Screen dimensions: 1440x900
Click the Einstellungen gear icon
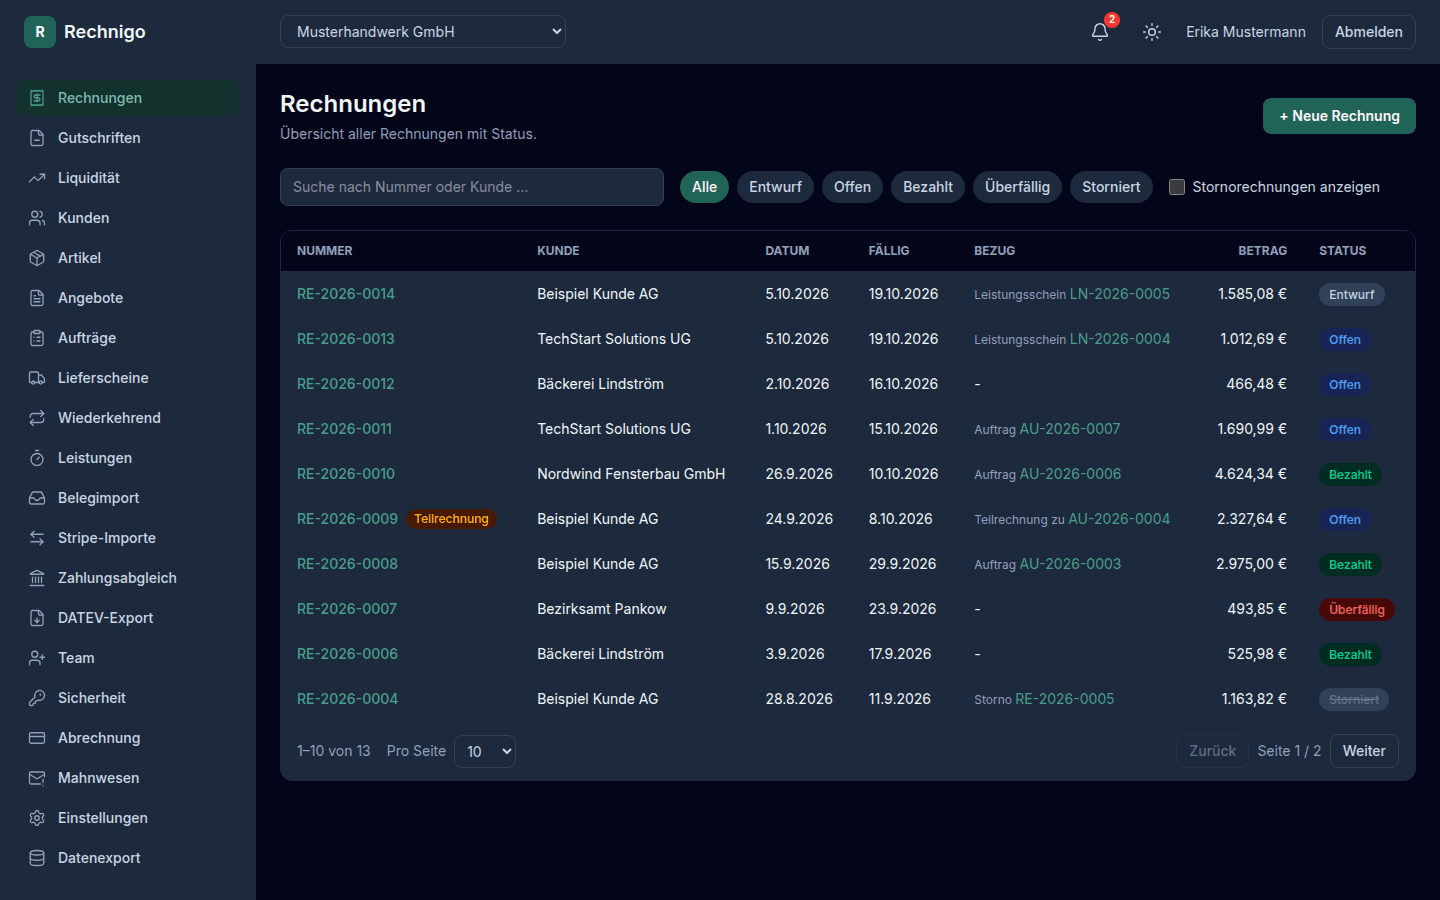[37, 818]
